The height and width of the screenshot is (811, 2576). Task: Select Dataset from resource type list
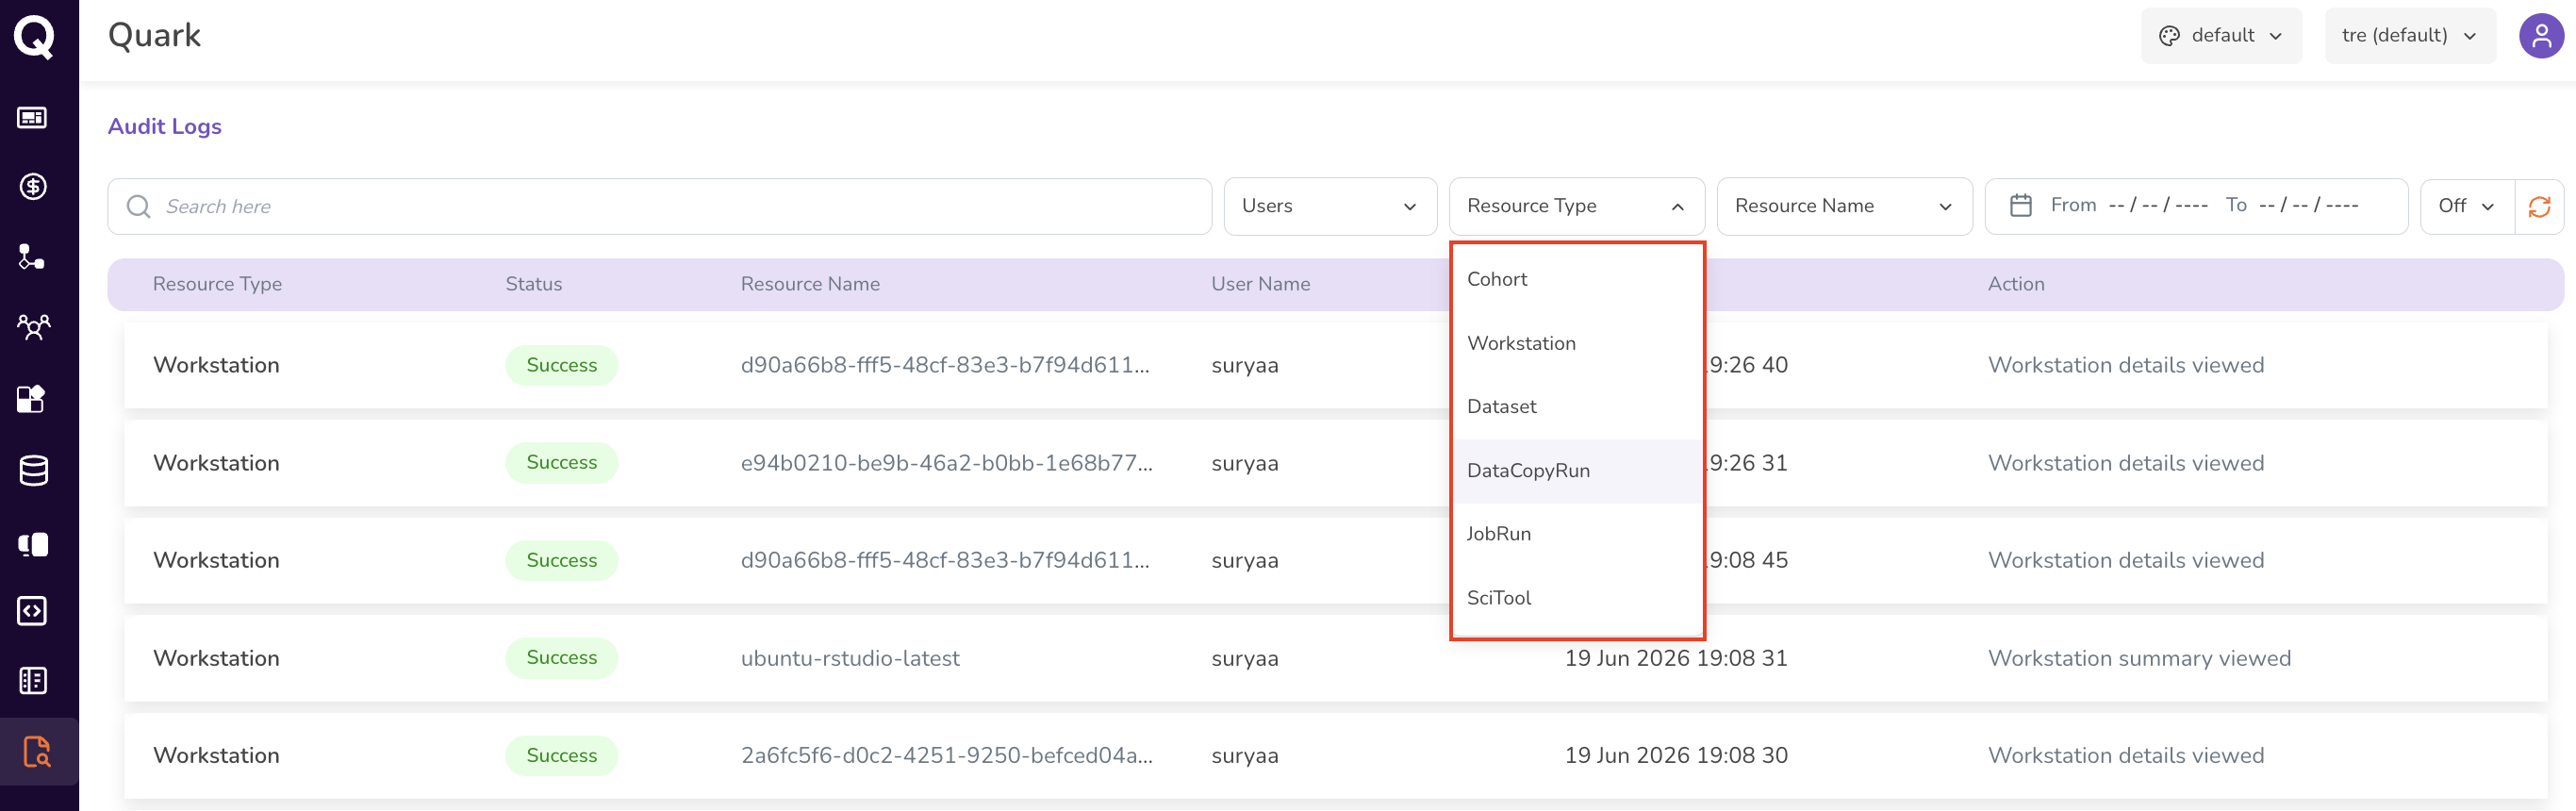[x=1577, y=407]
